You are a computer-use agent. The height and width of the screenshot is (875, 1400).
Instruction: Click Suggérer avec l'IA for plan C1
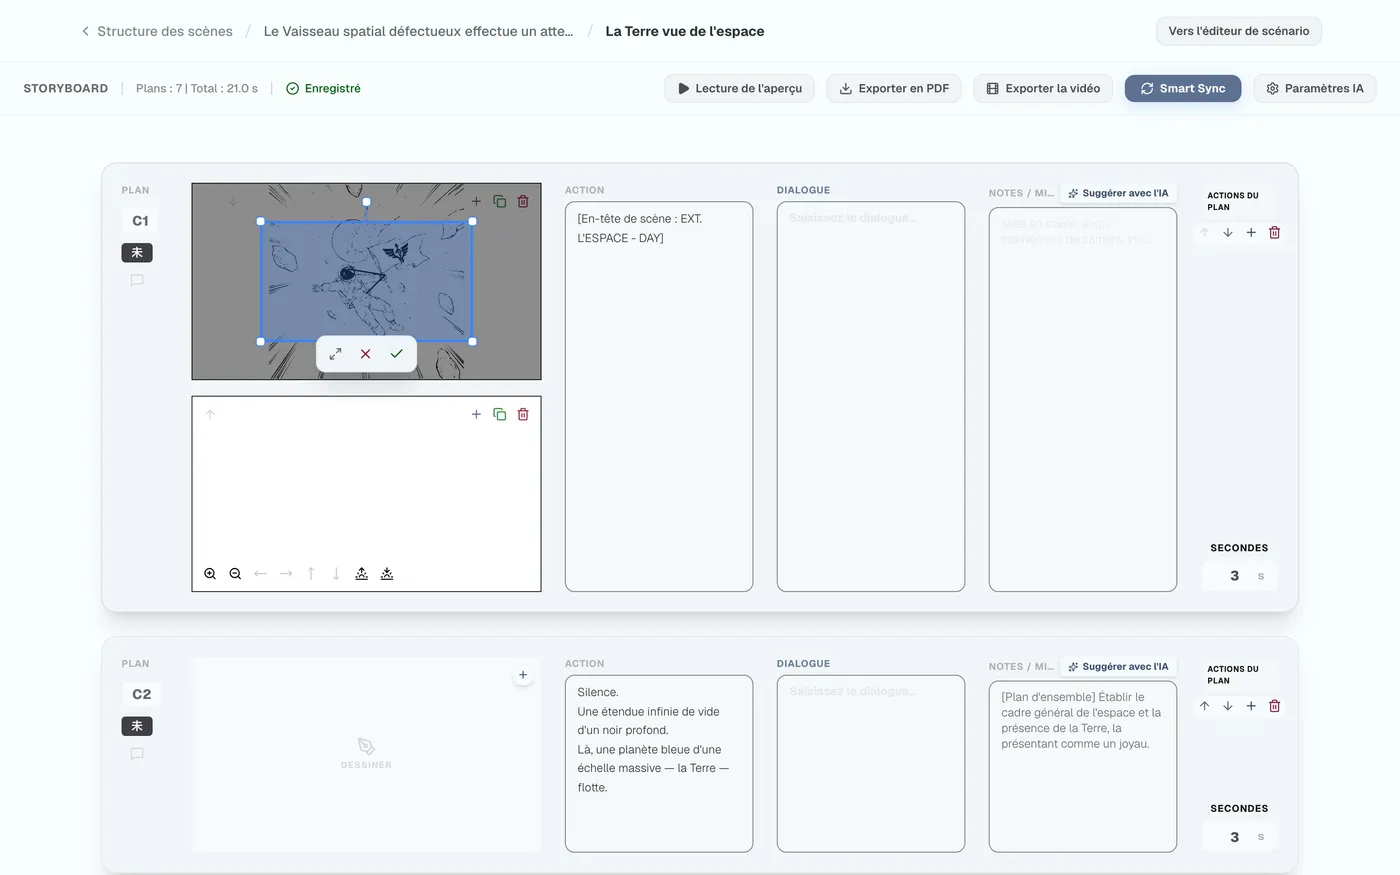click(x=1118, y=193)
